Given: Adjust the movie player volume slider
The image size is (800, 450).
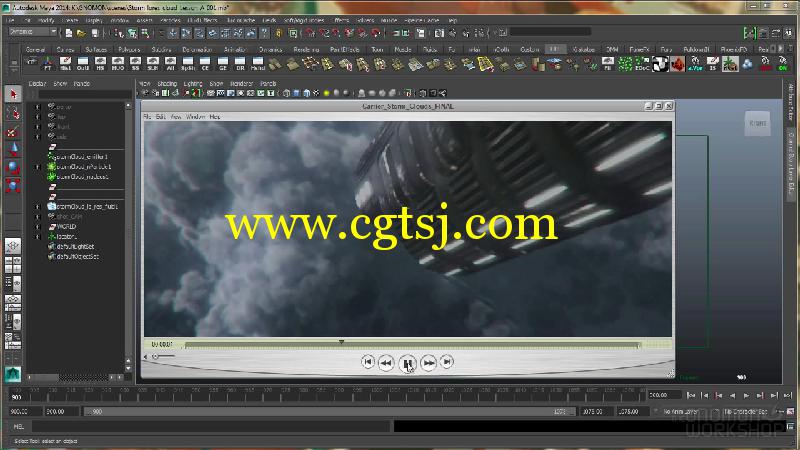Looking at the screenshot, I should coord(163,357).
